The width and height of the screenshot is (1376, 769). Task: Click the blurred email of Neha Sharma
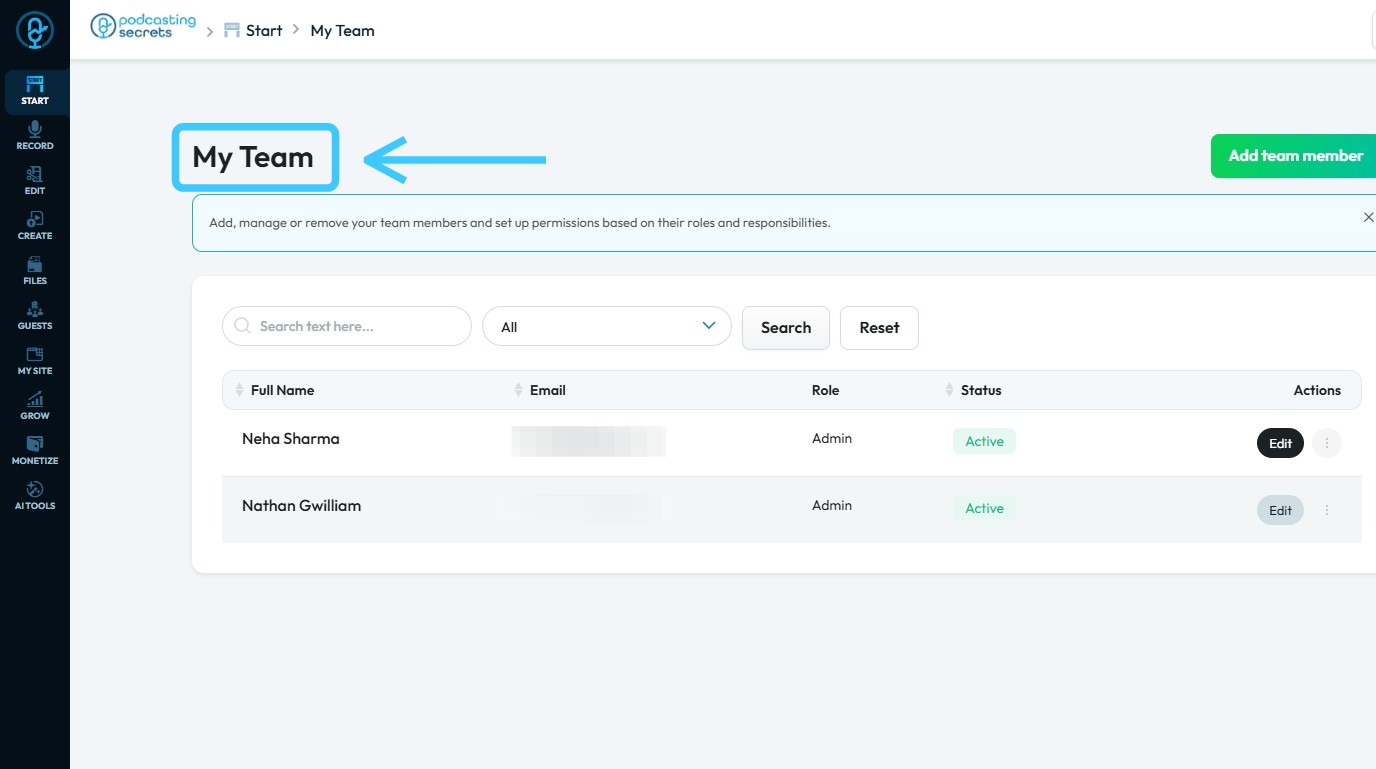point(588,441)
